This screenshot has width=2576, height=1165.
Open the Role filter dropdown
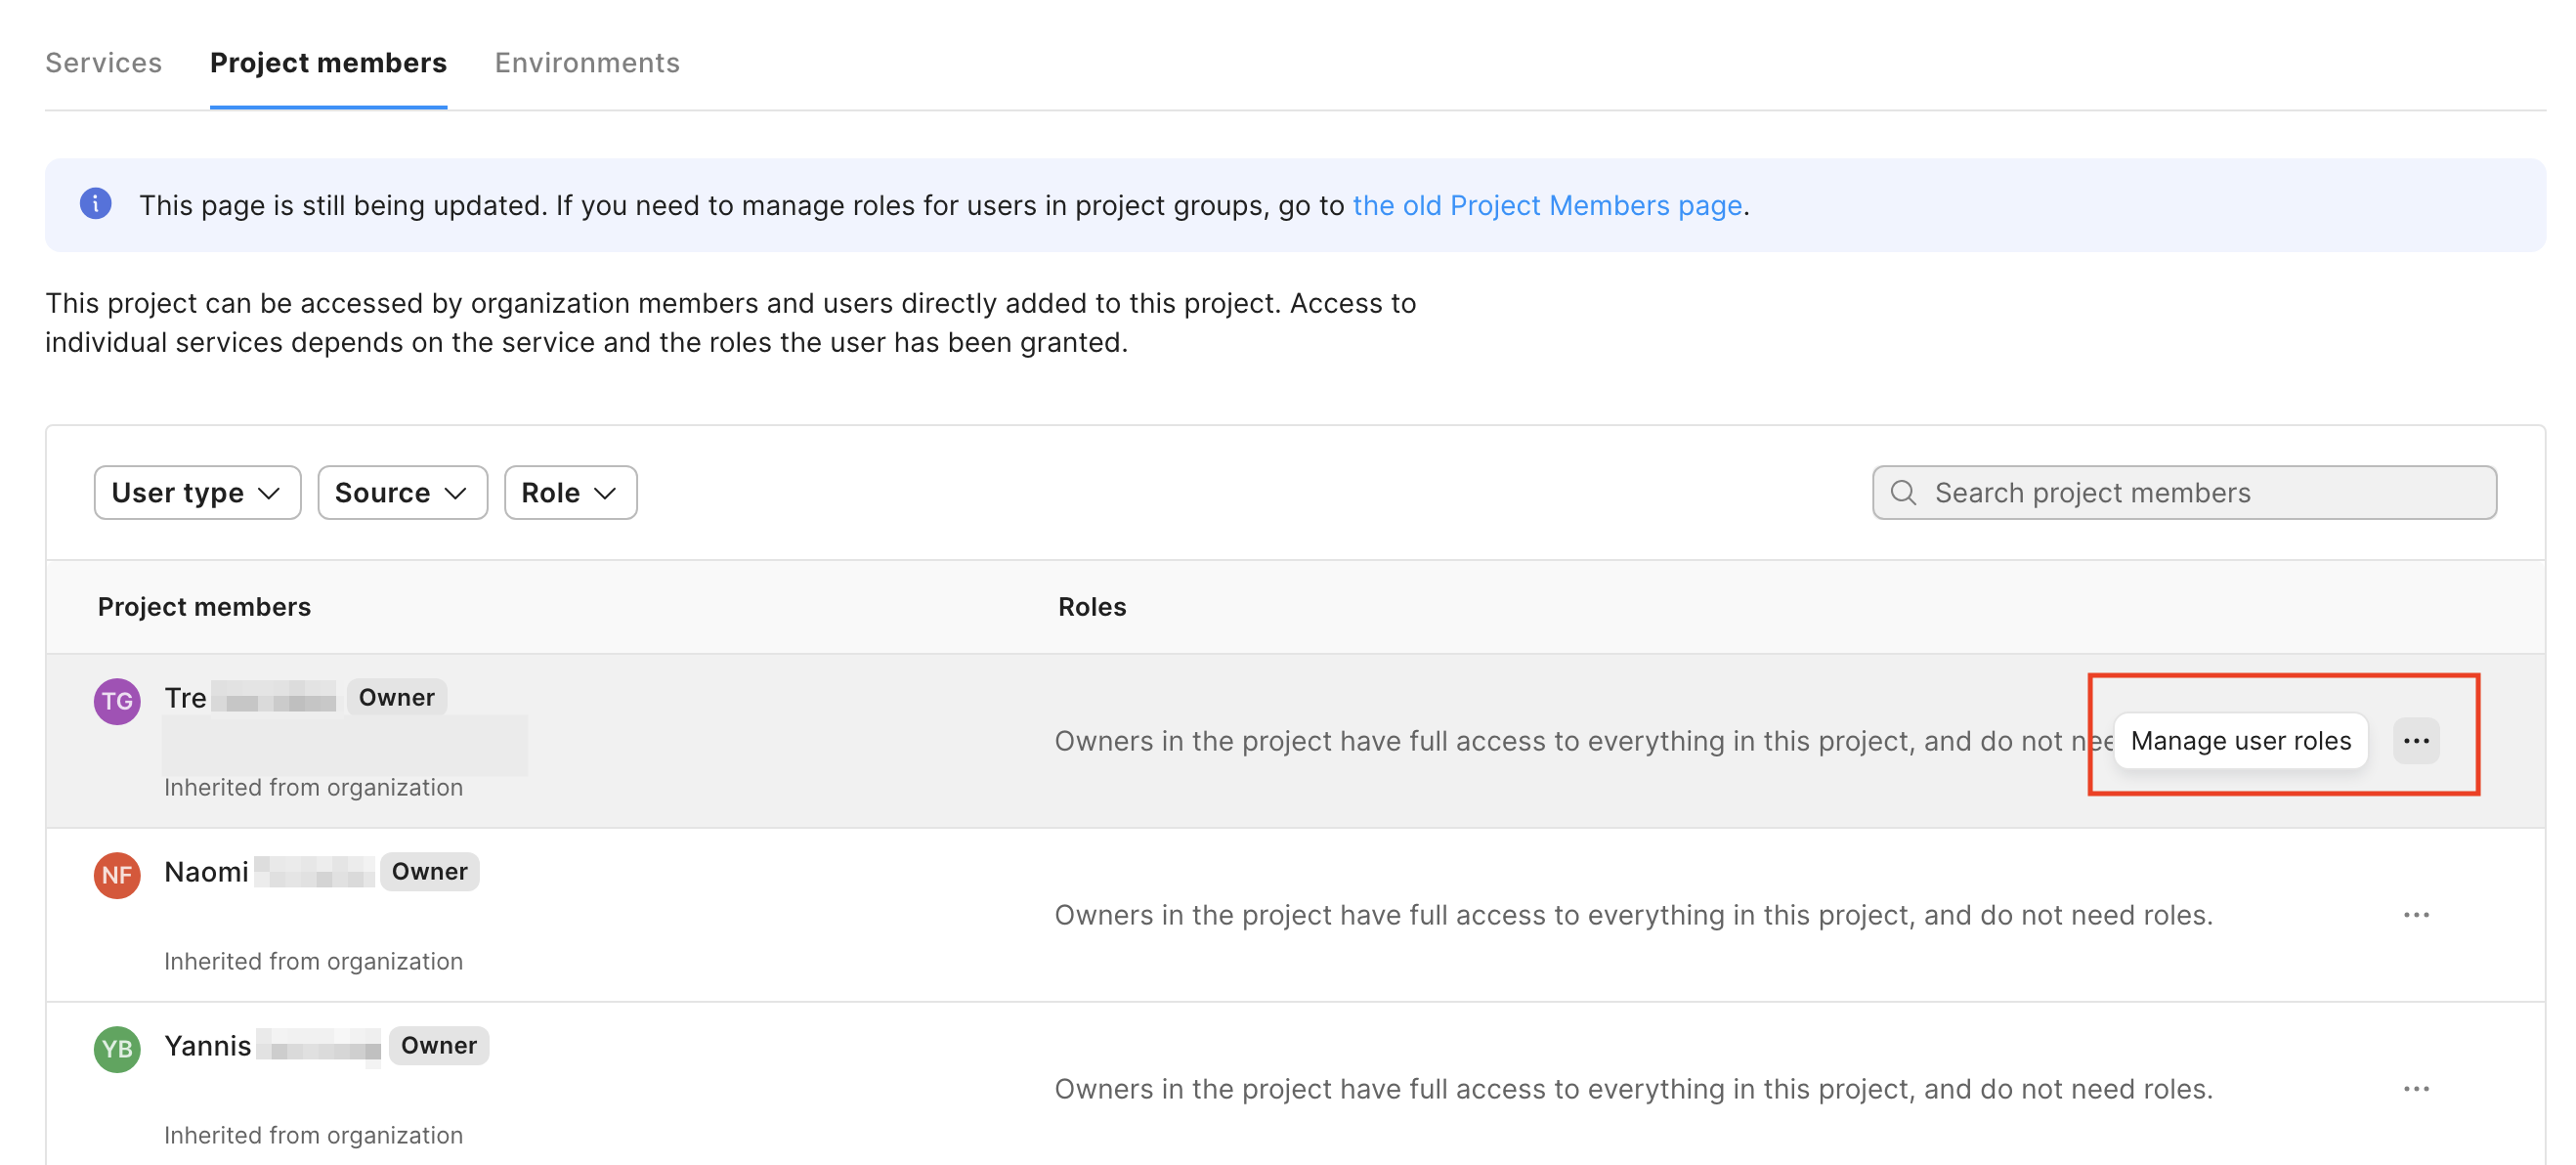click(570, 493)
